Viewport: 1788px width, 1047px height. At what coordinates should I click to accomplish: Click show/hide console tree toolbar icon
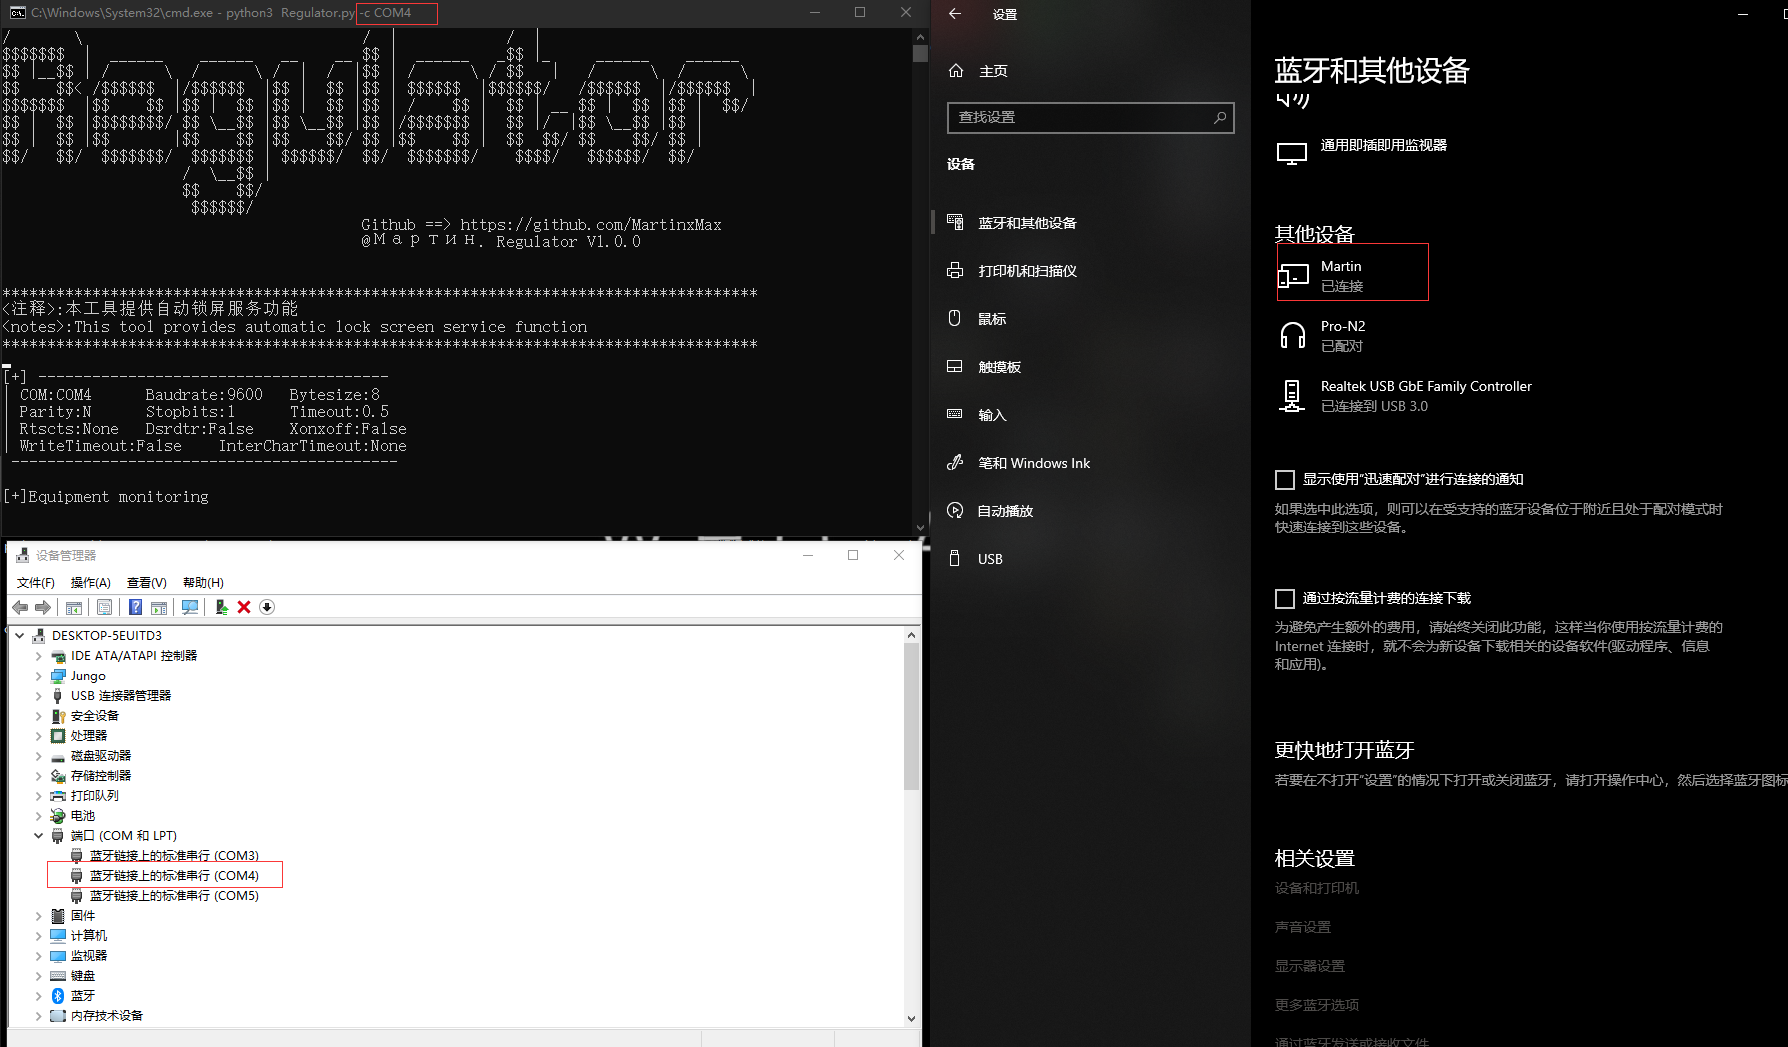74,607
